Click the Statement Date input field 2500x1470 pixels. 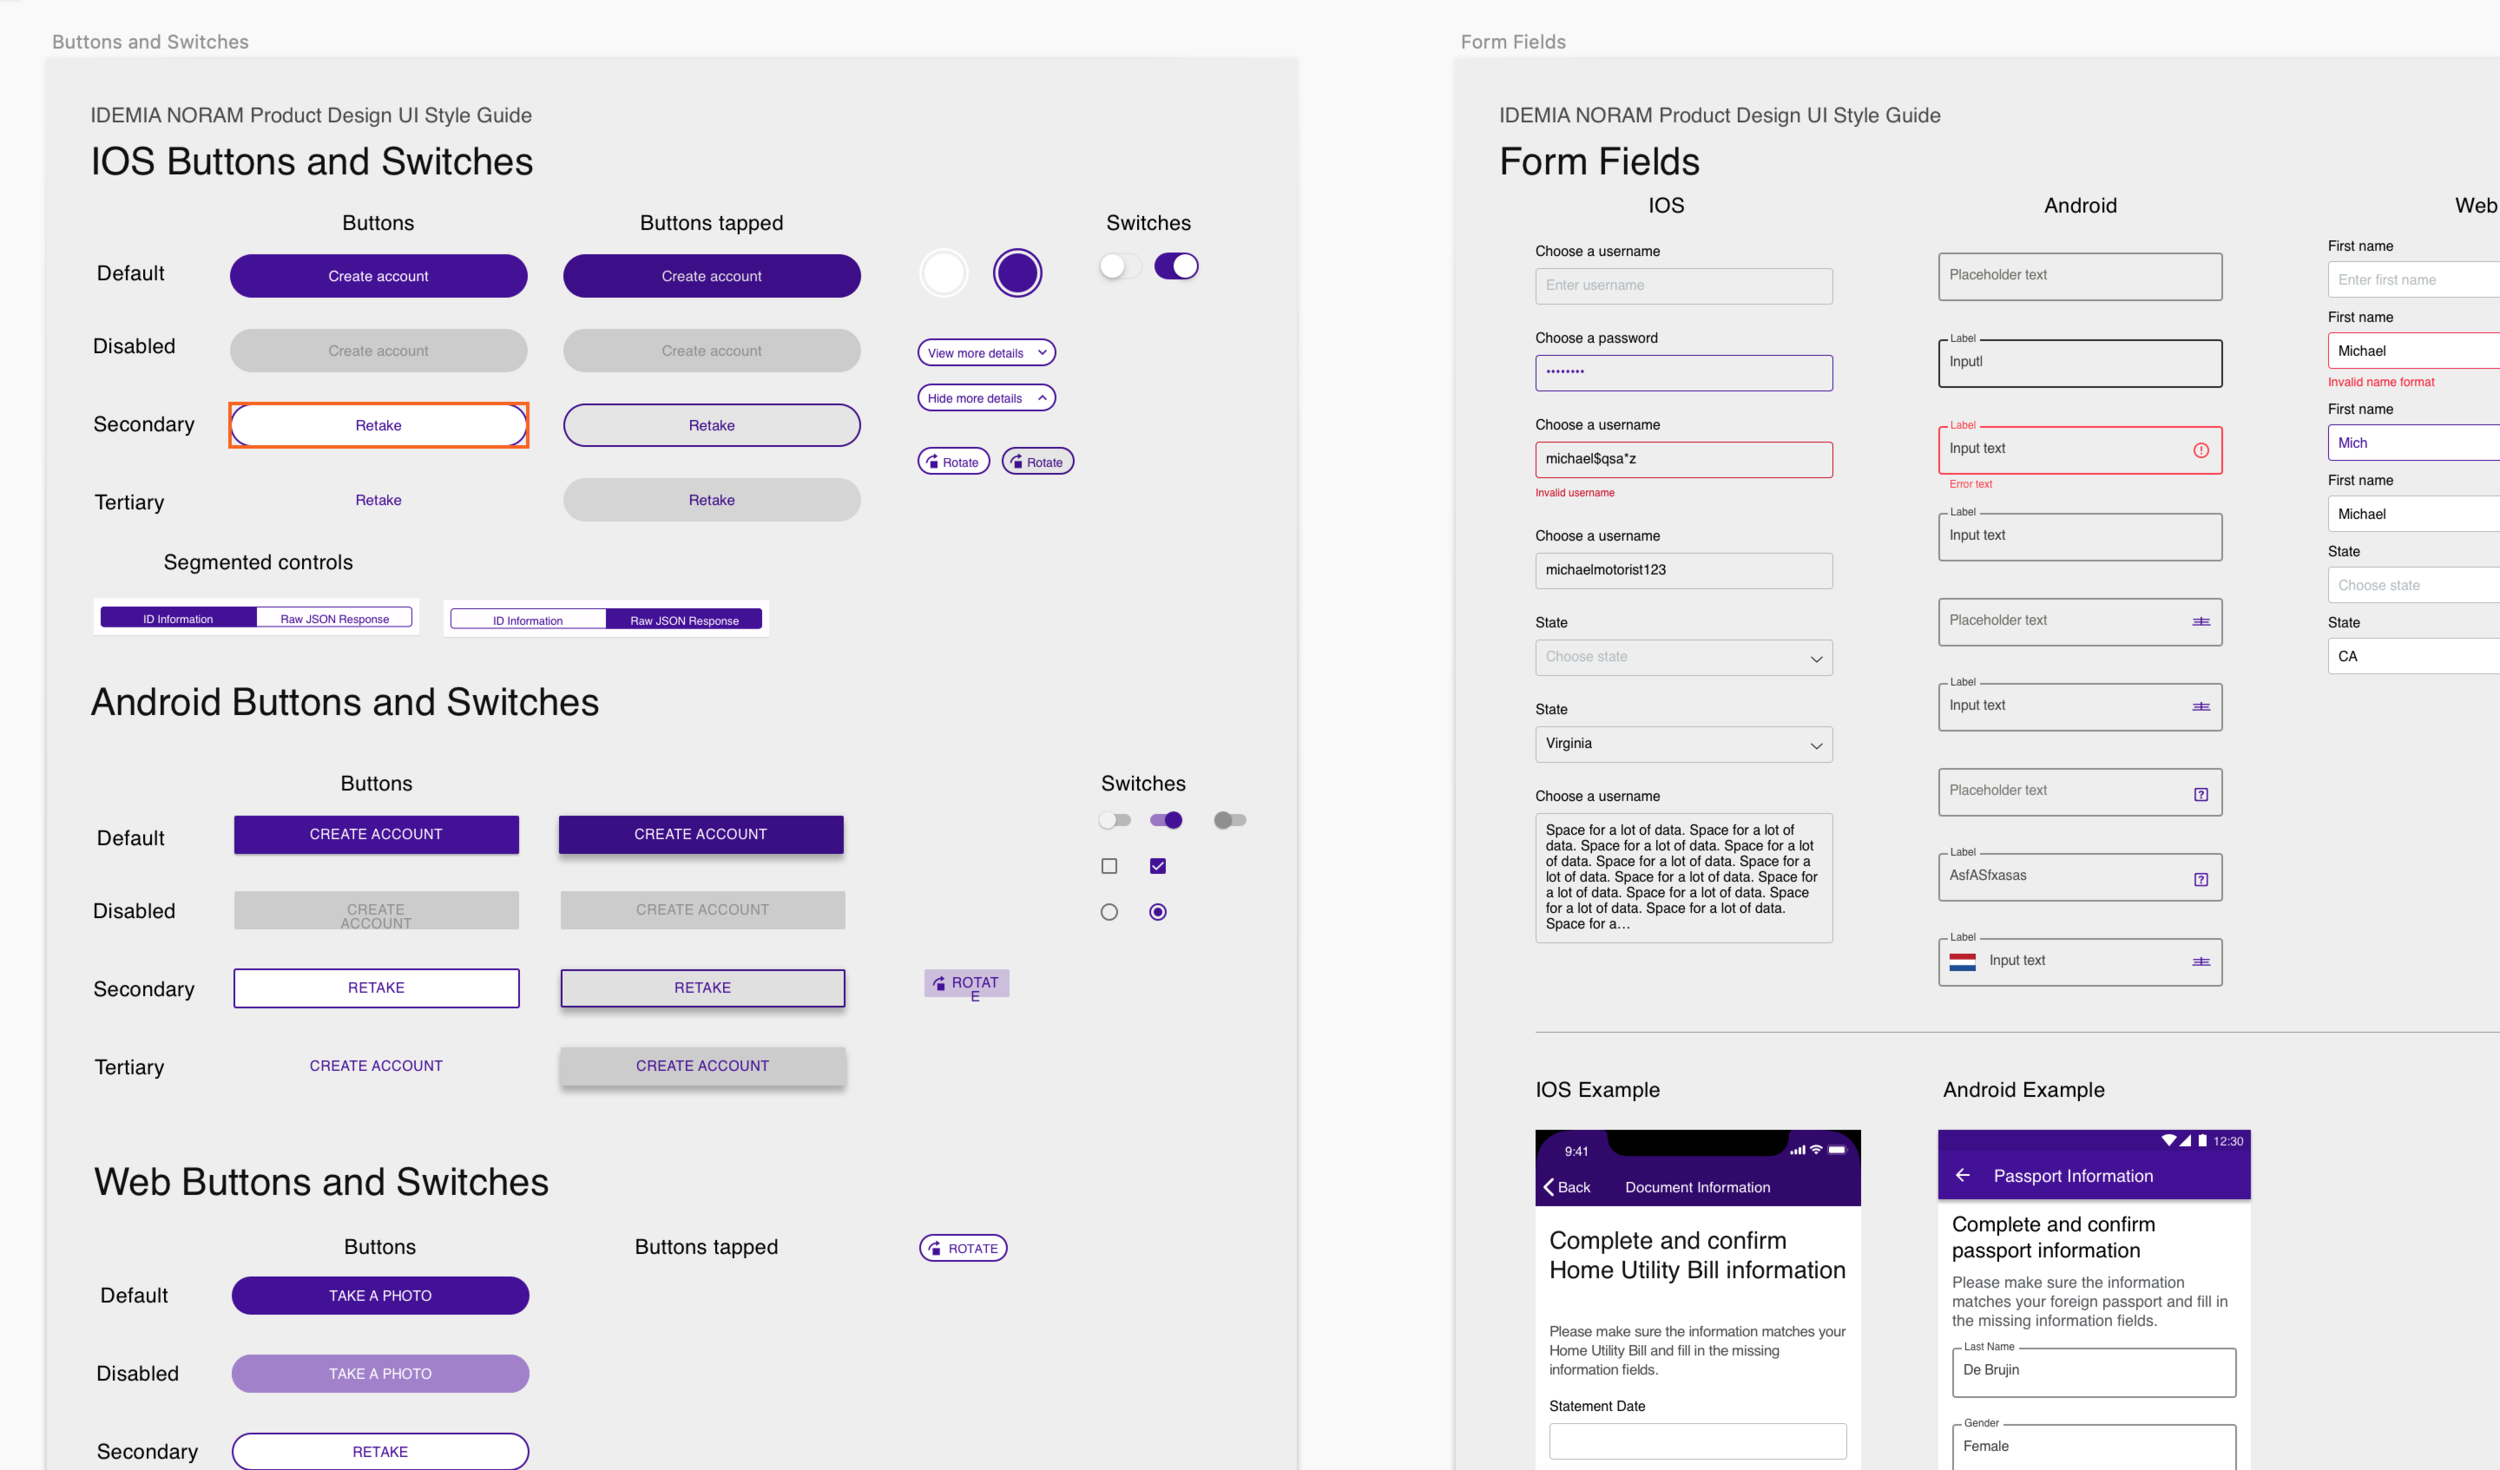pos(1697,1440)
